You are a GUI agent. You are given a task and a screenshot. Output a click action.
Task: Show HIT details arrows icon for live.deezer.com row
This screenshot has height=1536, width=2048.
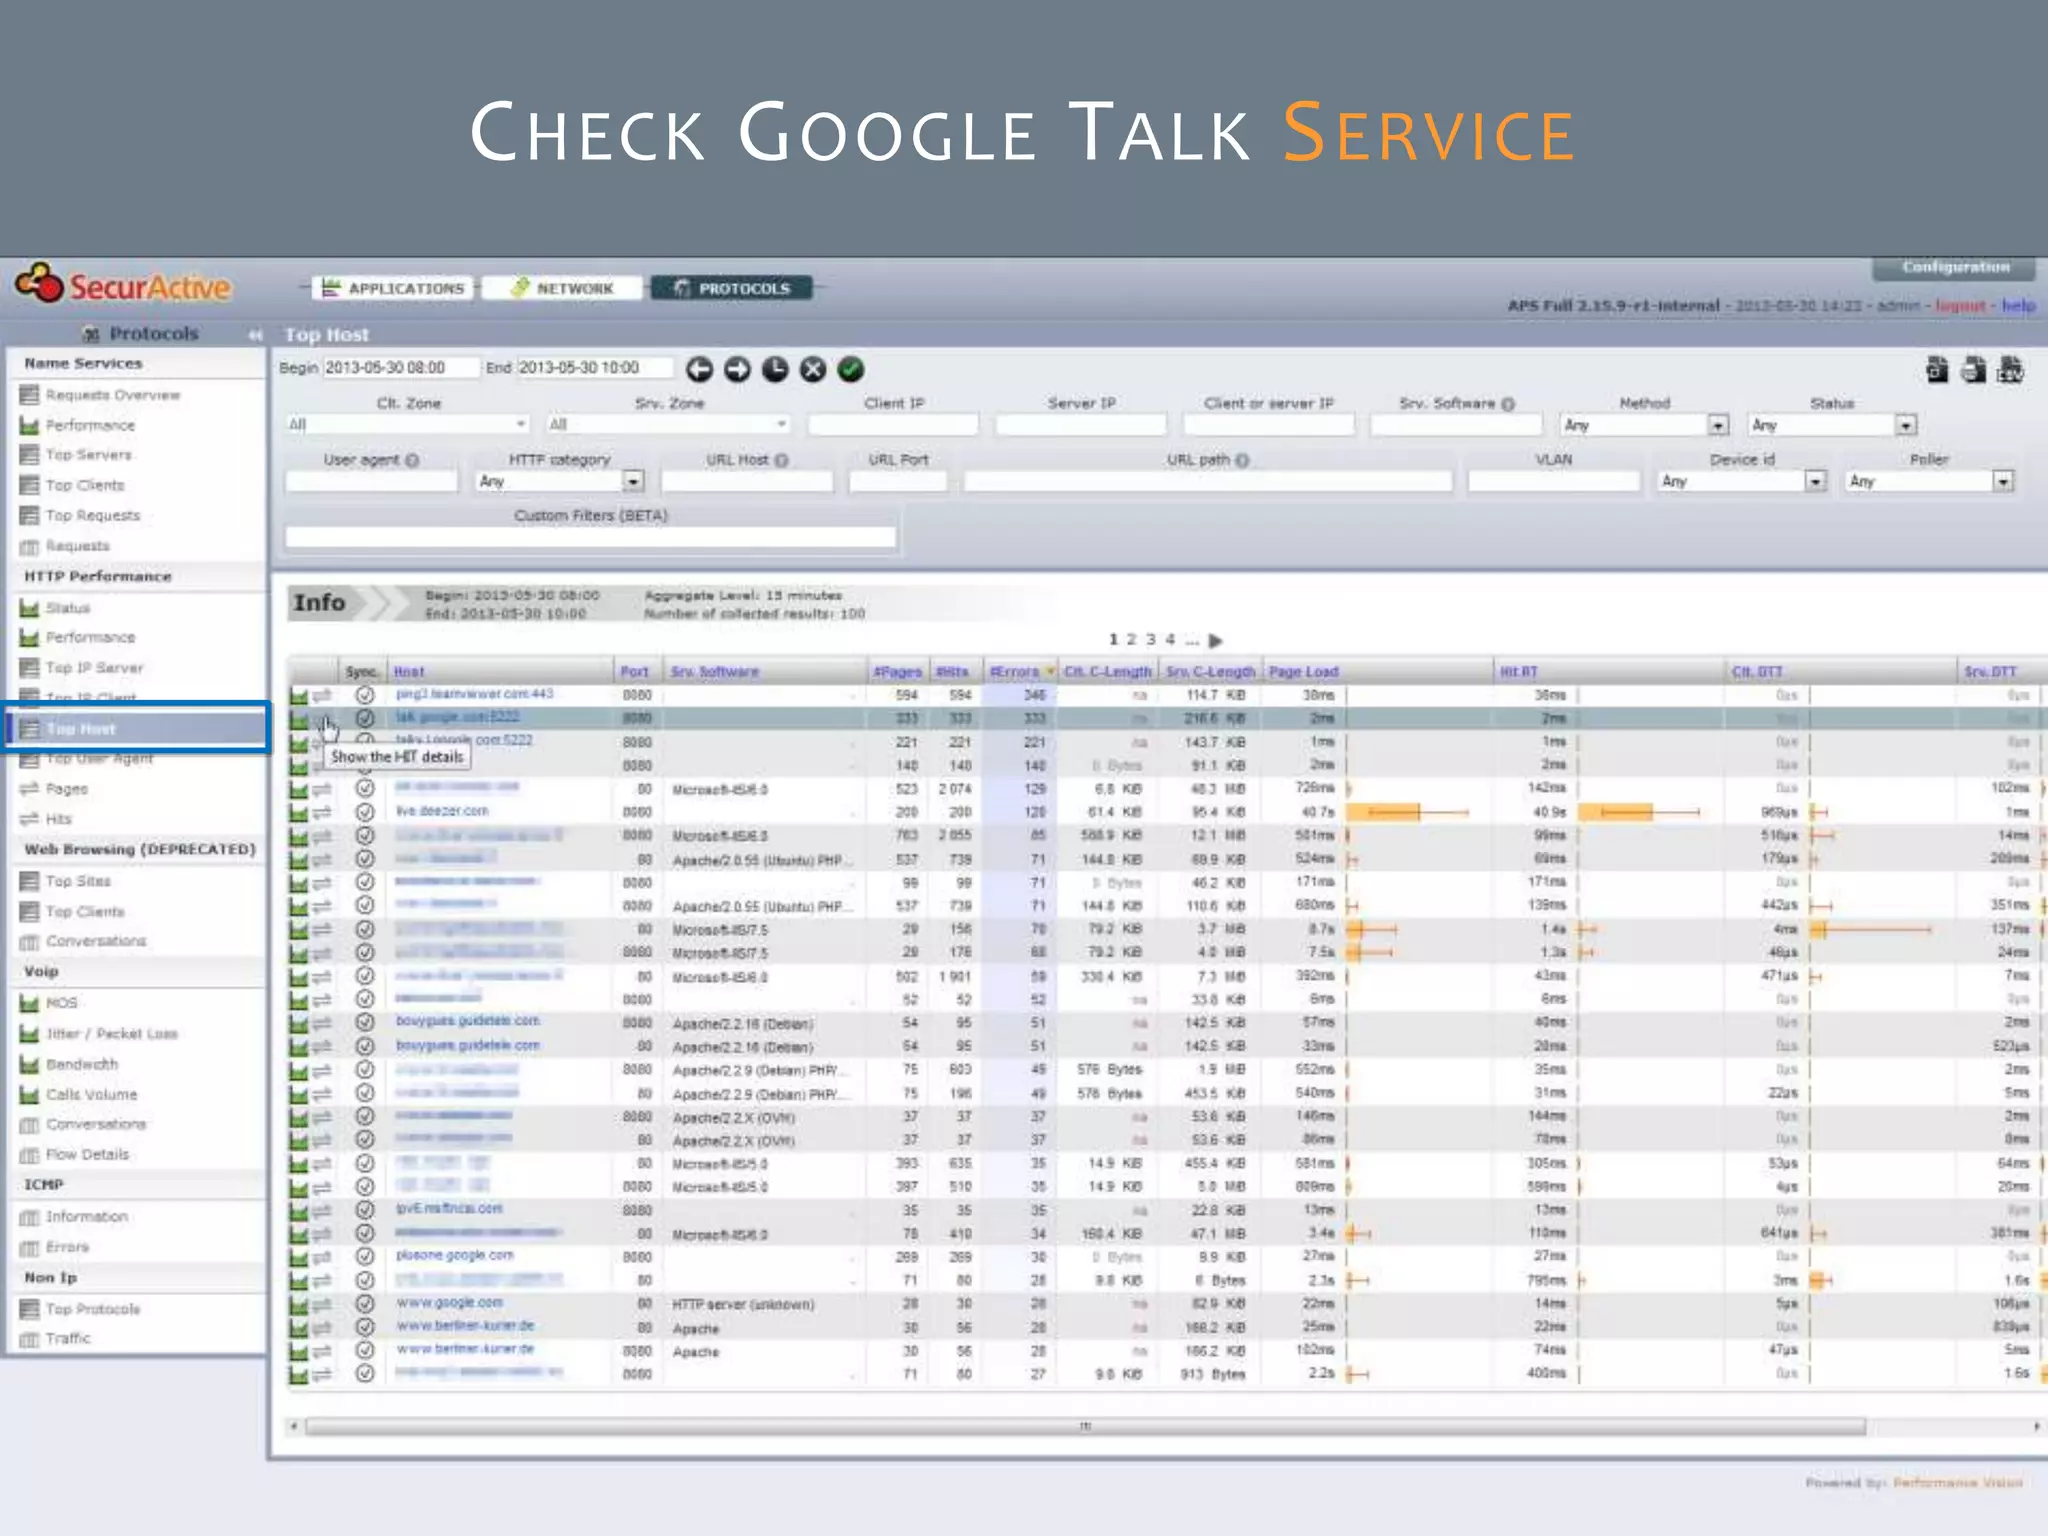pos(321,813)
